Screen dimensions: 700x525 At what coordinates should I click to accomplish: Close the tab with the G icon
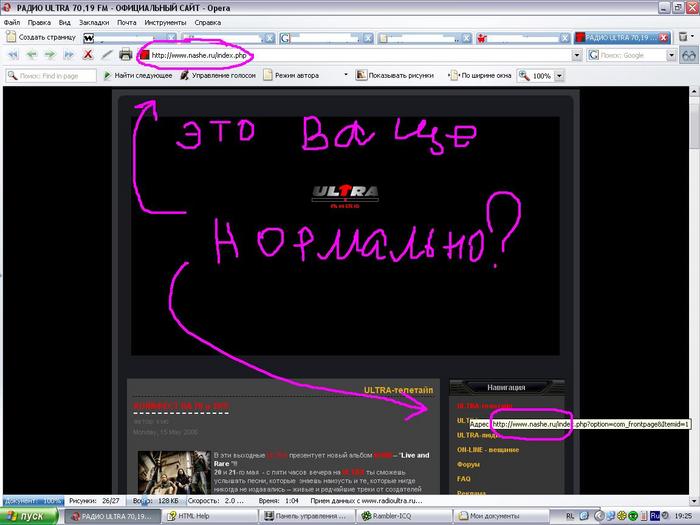click(368, 38)
